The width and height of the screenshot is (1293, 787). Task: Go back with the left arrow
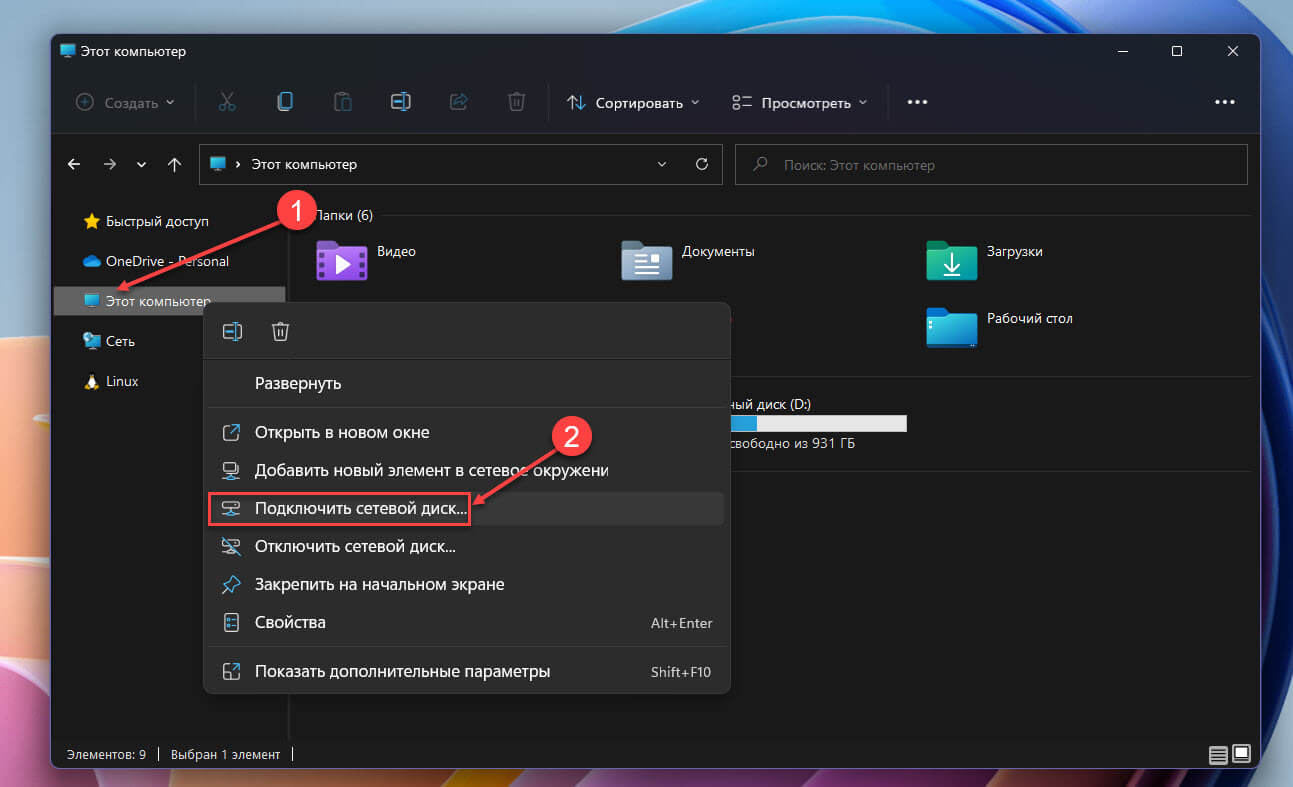(73, 164)
